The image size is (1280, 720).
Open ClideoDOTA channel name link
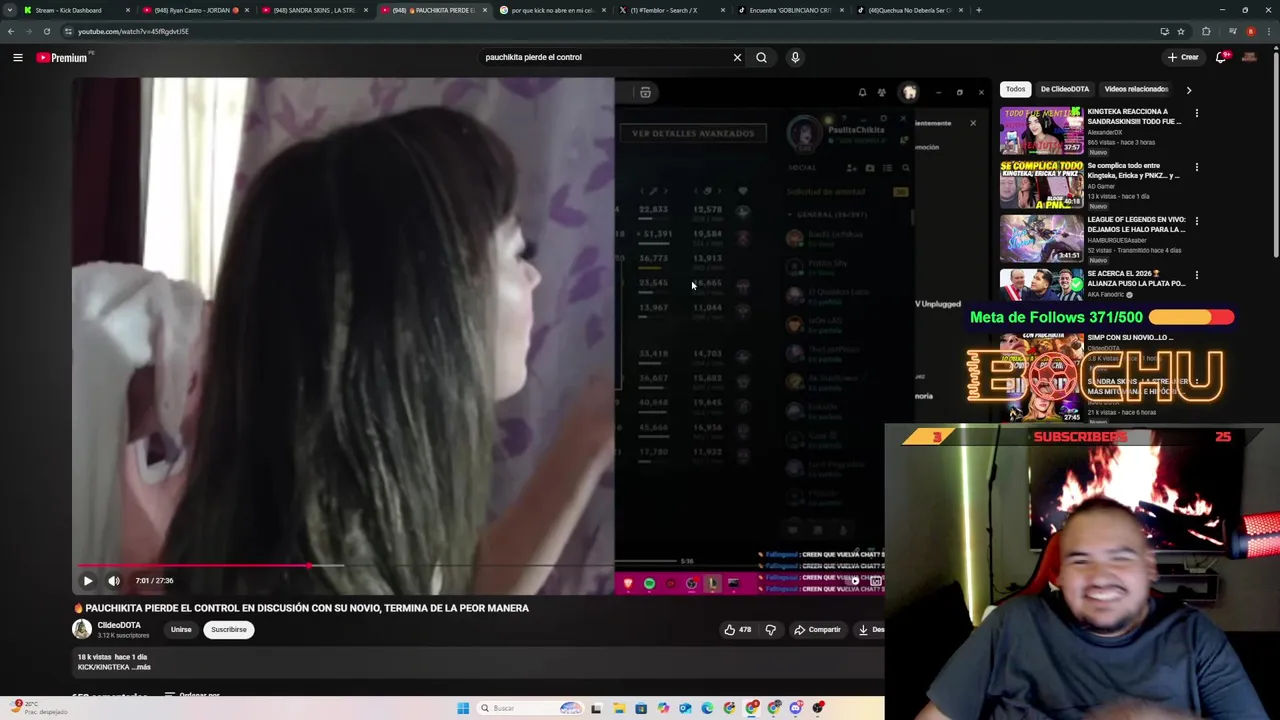(x=119, y=625)
